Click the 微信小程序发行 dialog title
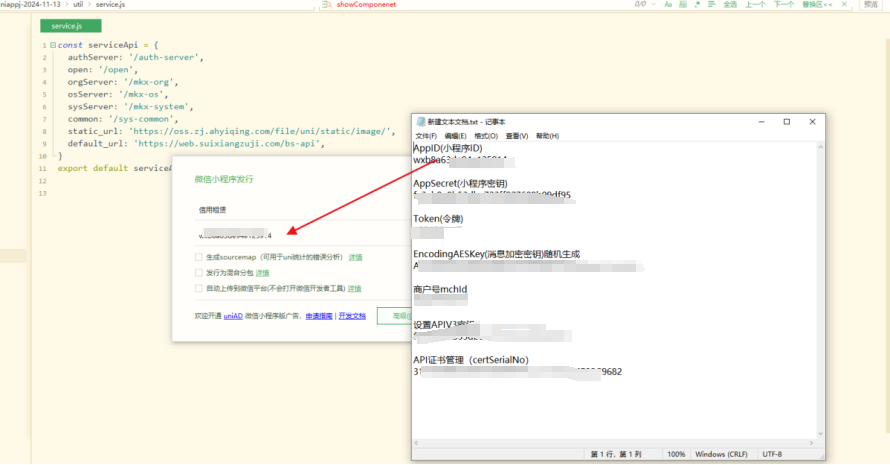This screenshot has height=465, width=890. coord(224,179)
